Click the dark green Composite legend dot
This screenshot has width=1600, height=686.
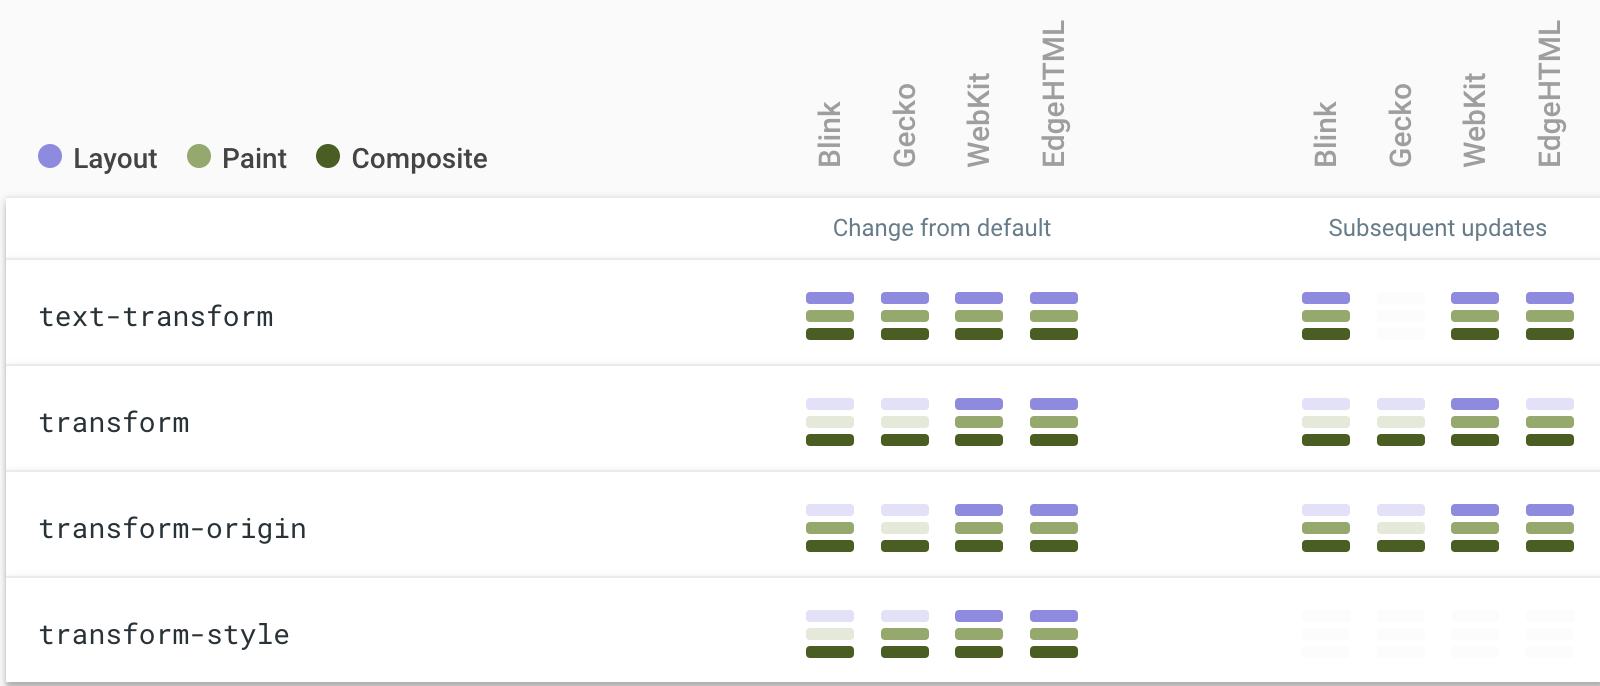coord(328,156)
